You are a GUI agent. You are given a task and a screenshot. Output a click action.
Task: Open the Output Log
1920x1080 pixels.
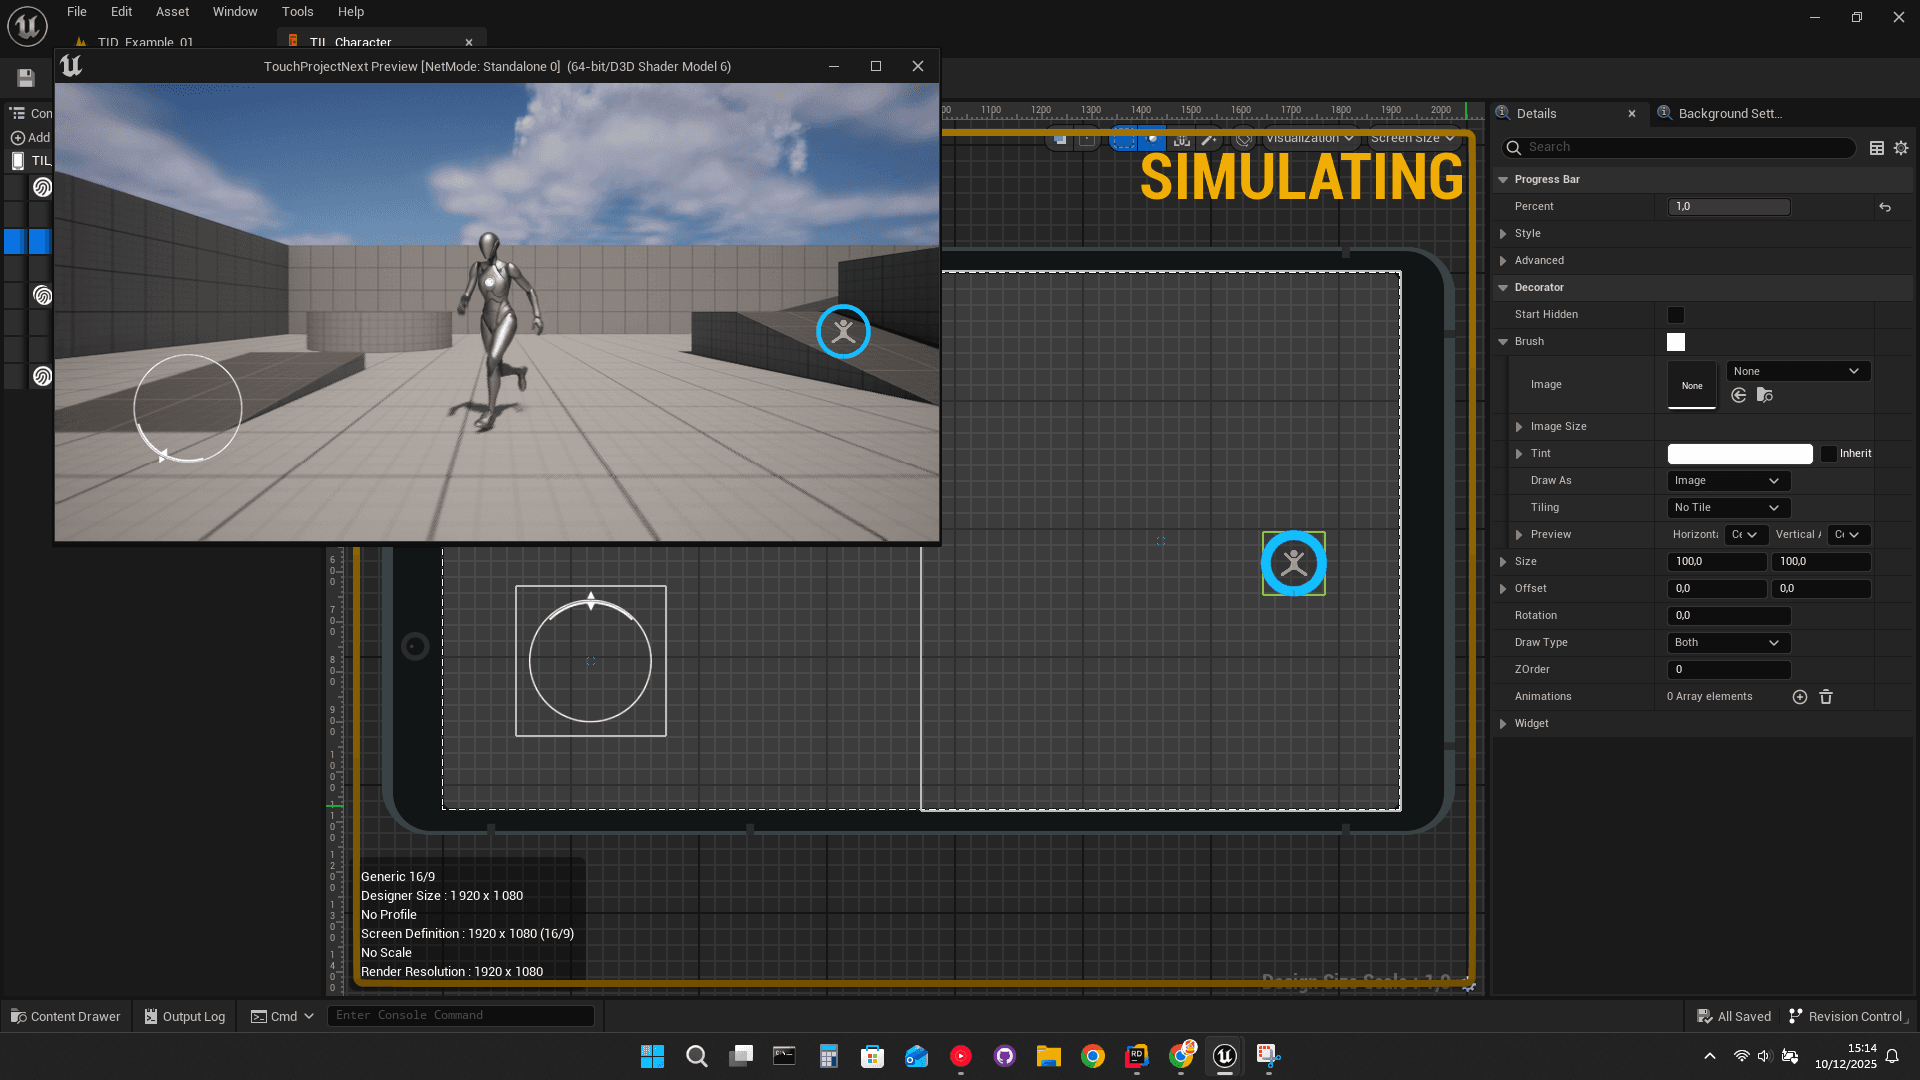[185, 1017]
